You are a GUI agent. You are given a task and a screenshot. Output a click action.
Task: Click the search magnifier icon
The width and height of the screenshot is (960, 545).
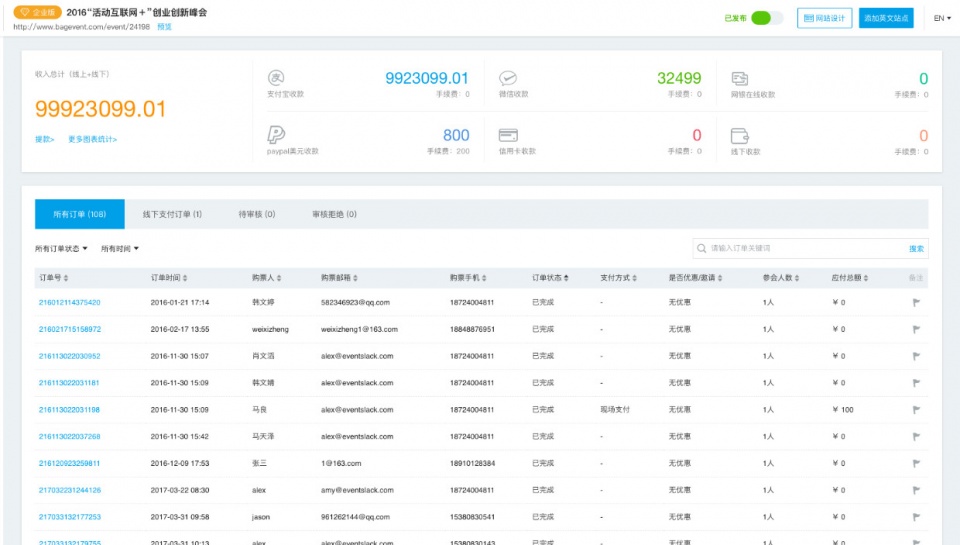click(x=702, y=248)
